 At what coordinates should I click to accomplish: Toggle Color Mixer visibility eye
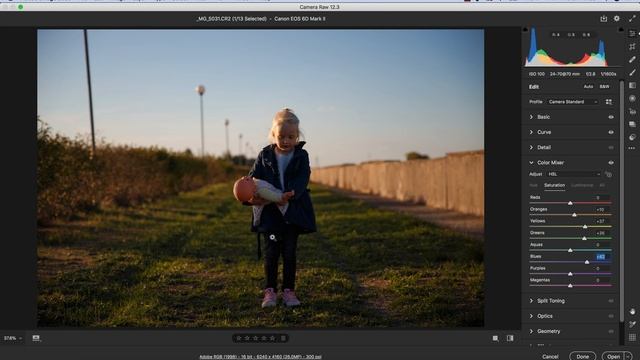tap(611, 162)
